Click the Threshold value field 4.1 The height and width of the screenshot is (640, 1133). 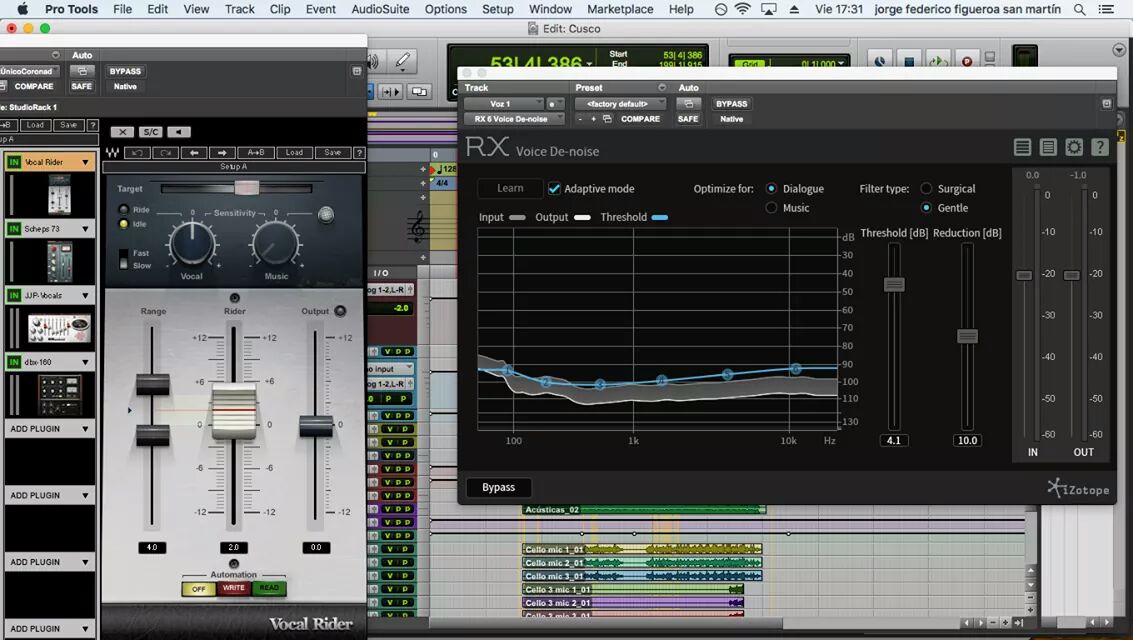click(894, 440)
